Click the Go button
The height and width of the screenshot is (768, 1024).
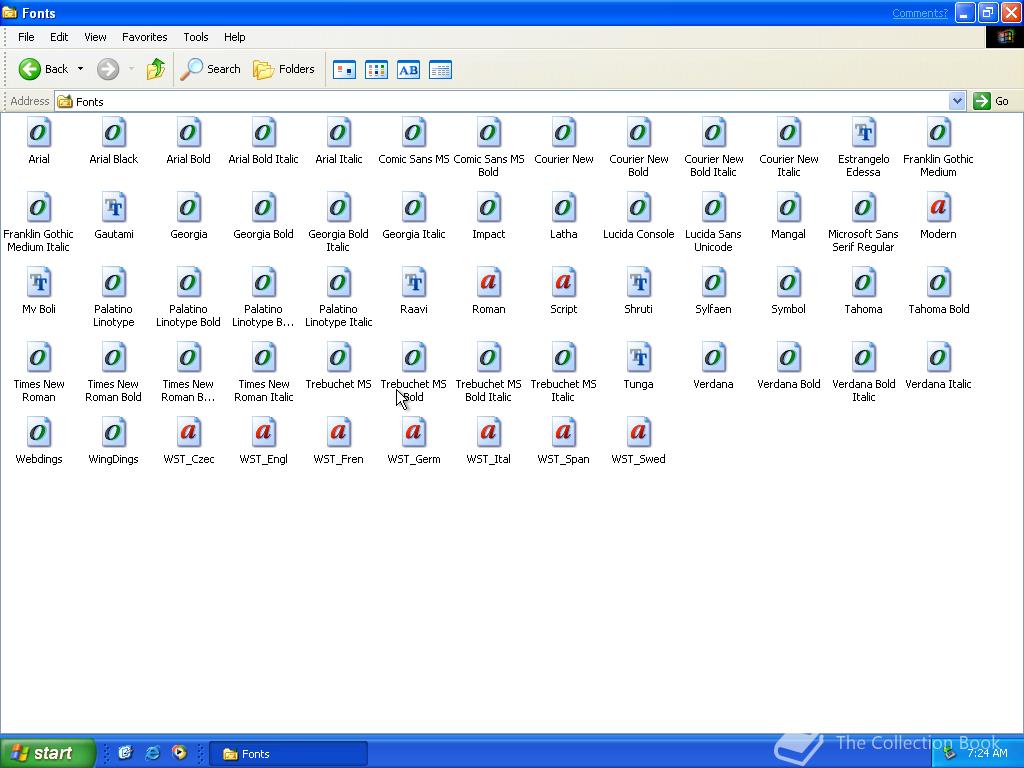(x=991, y=101)
